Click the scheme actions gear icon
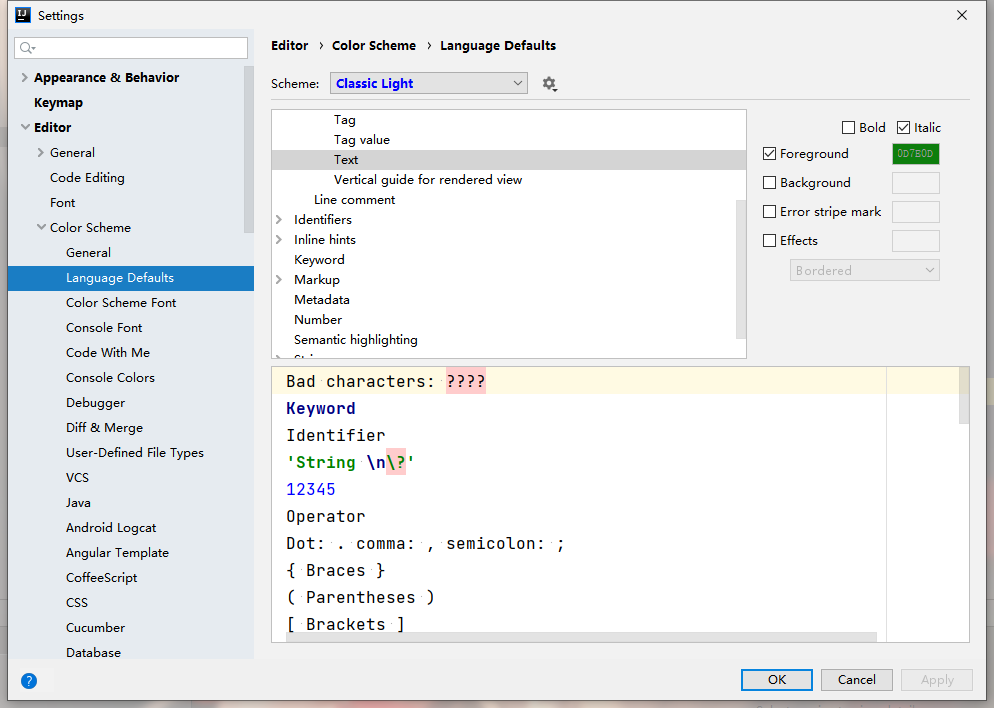Image resolution: width=994 pixels, height=708 pixels. pyautogui.click(x=549, y=84)
